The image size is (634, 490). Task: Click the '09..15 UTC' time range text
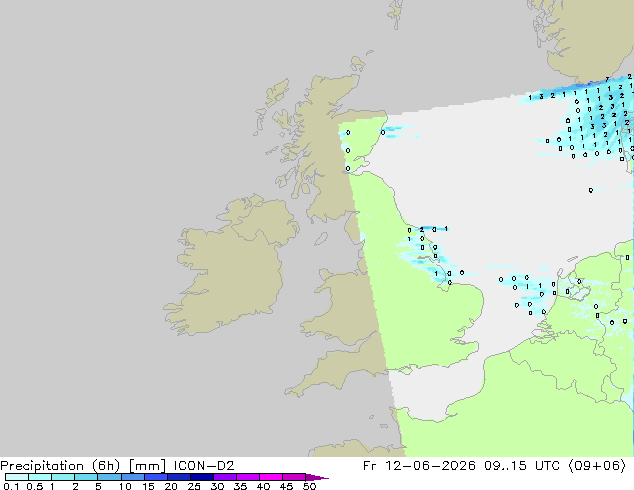click(x=522, y=466)
